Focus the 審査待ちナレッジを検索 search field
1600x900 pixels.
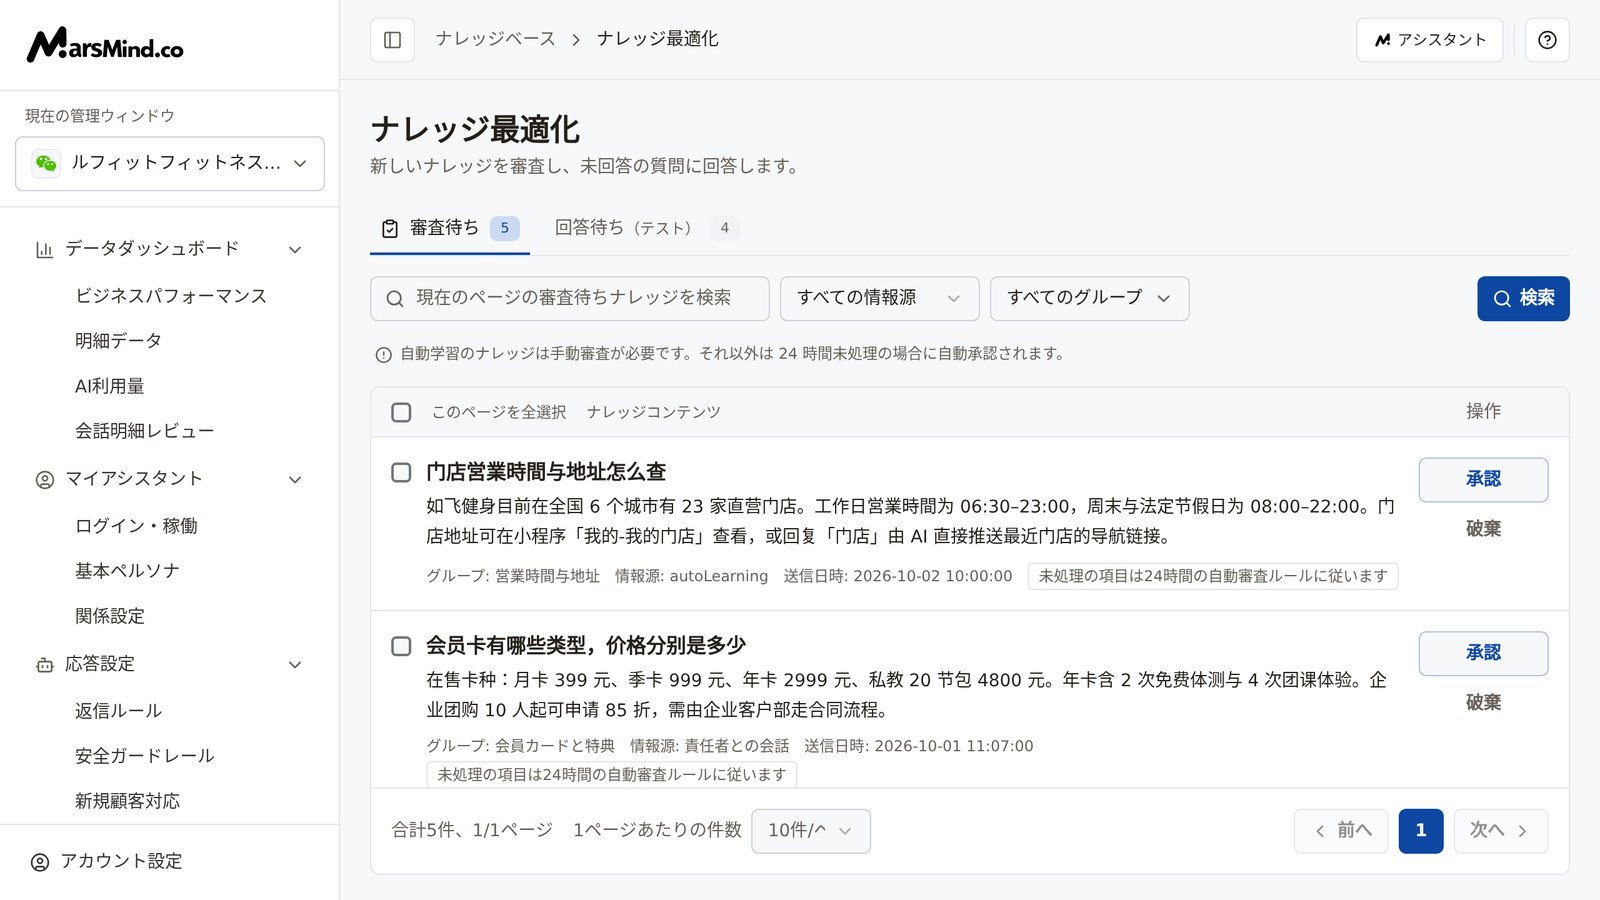click(570, 298)
